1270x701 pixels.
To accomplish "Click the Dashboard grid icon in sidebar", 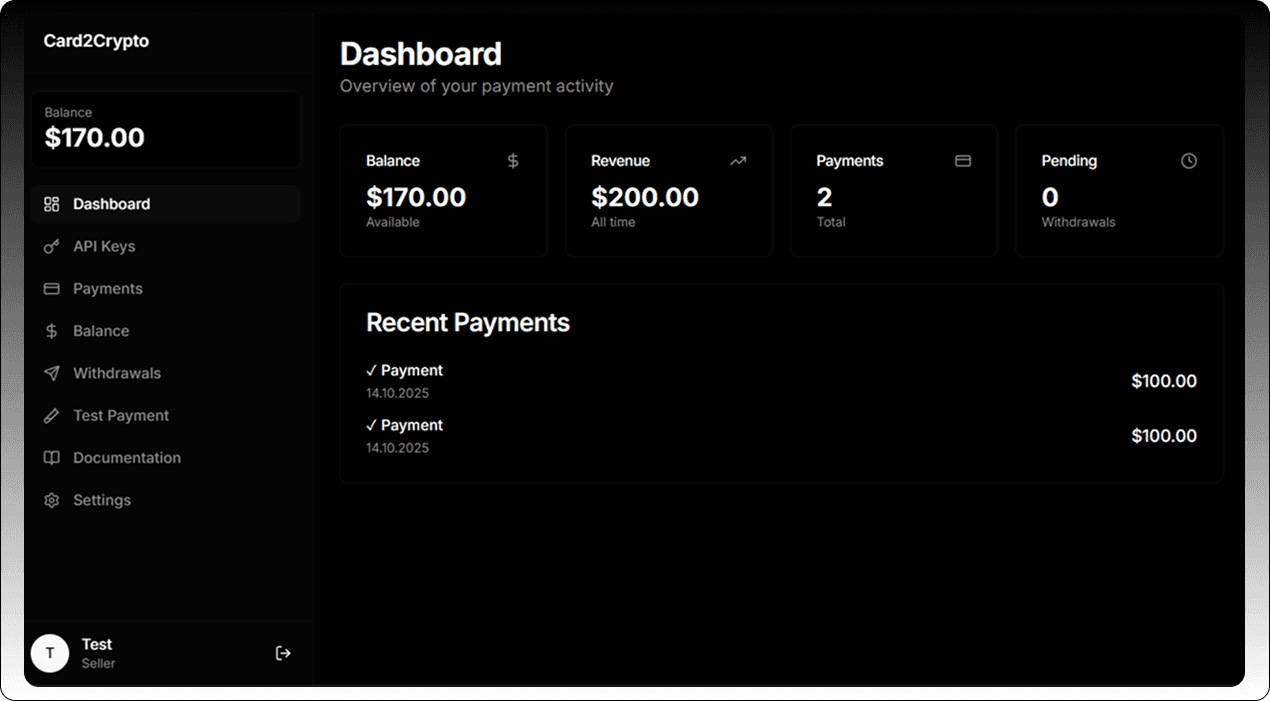I will 51,204.
